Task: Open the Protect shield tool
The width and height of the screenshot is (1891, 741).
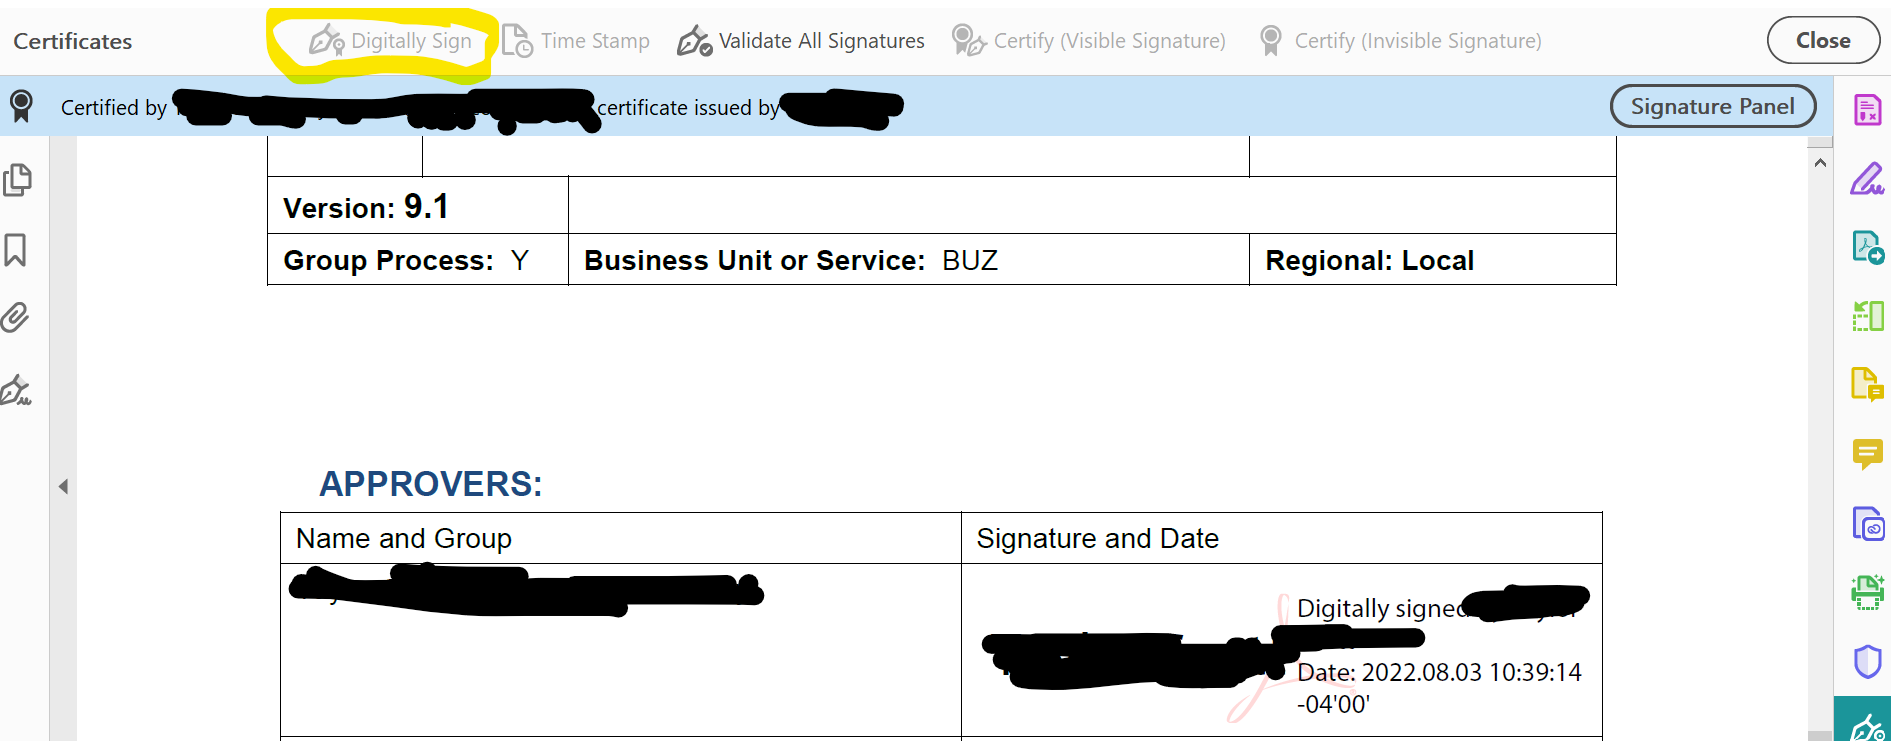Action: pos(1866,660)
